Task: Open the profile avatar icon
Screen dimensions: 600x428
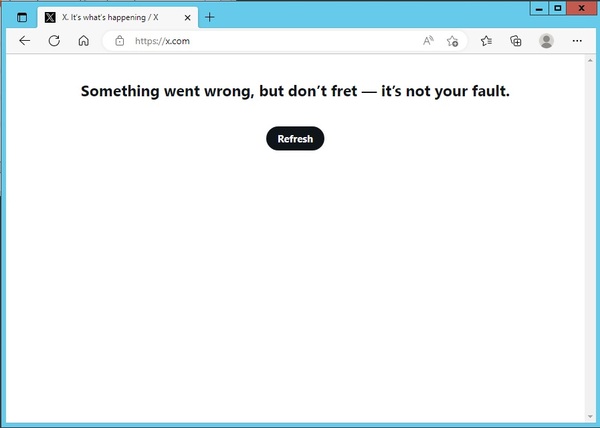Action: pos(546,41)
